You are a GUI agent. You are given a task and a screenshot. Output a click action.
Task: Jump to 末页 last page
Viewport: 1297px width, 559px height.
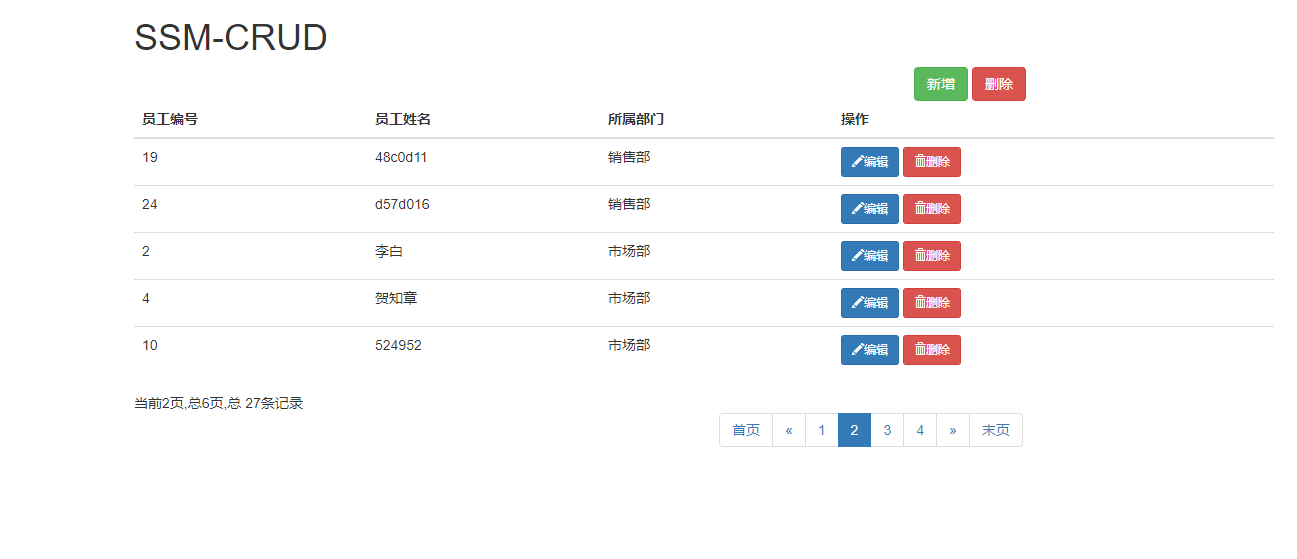996,430
